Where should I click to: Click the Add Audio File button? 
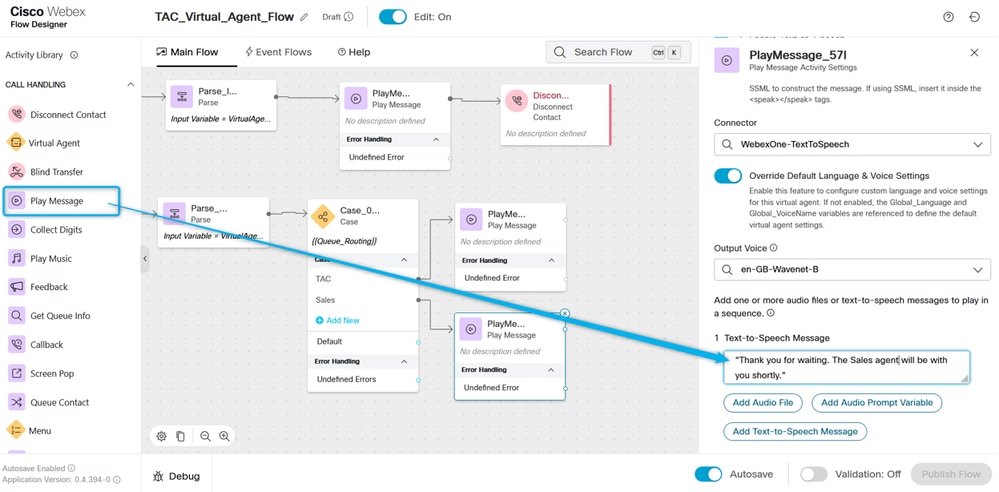point(763,403)
